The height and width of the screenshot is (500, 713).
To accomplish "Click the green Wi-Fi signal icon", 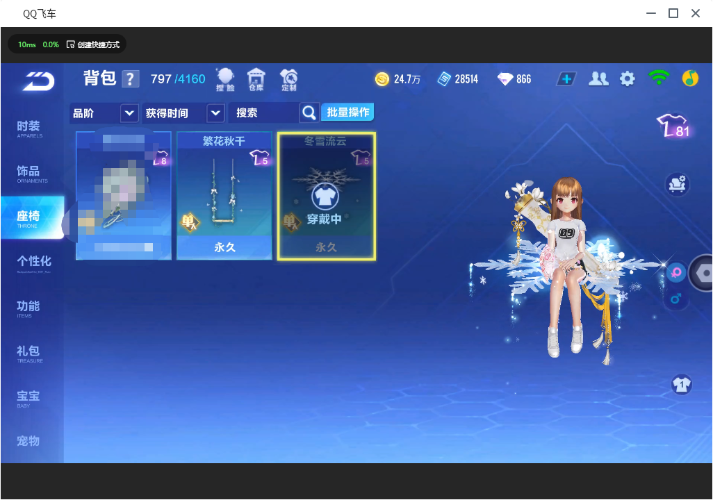I will 659,78.
